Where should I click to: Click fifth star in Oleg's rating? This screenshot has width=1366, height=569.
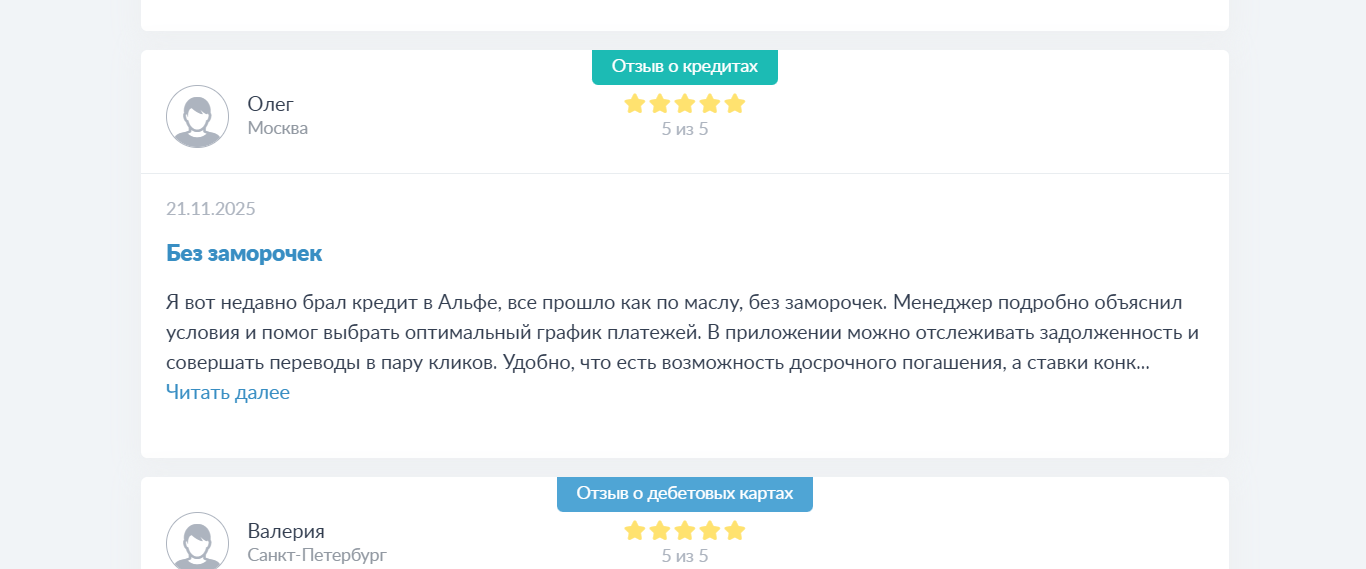[735, 103]
